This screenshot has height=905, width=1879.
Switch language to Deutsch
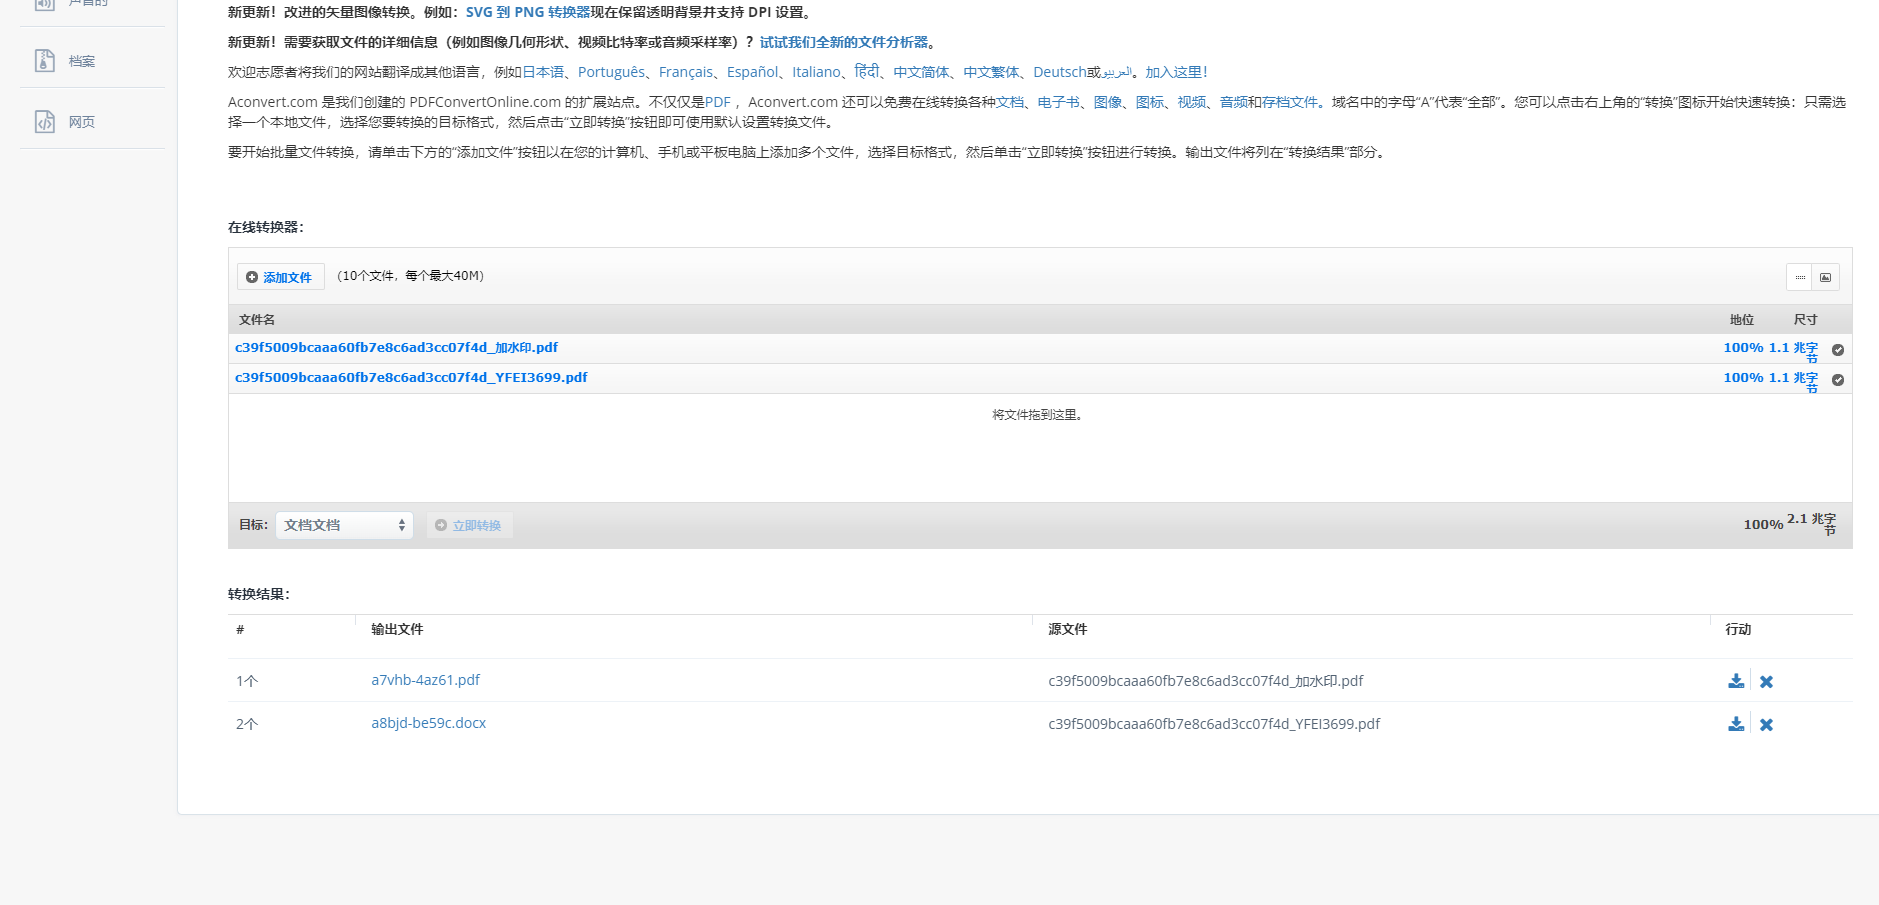[x=1060, y=72]
